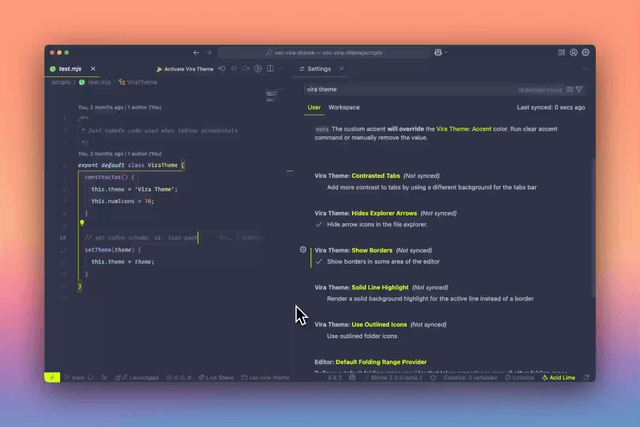This screenshot has width=640, height=427.
Task: Go back with the left arrow in title bar
Action: coord(196,53)
